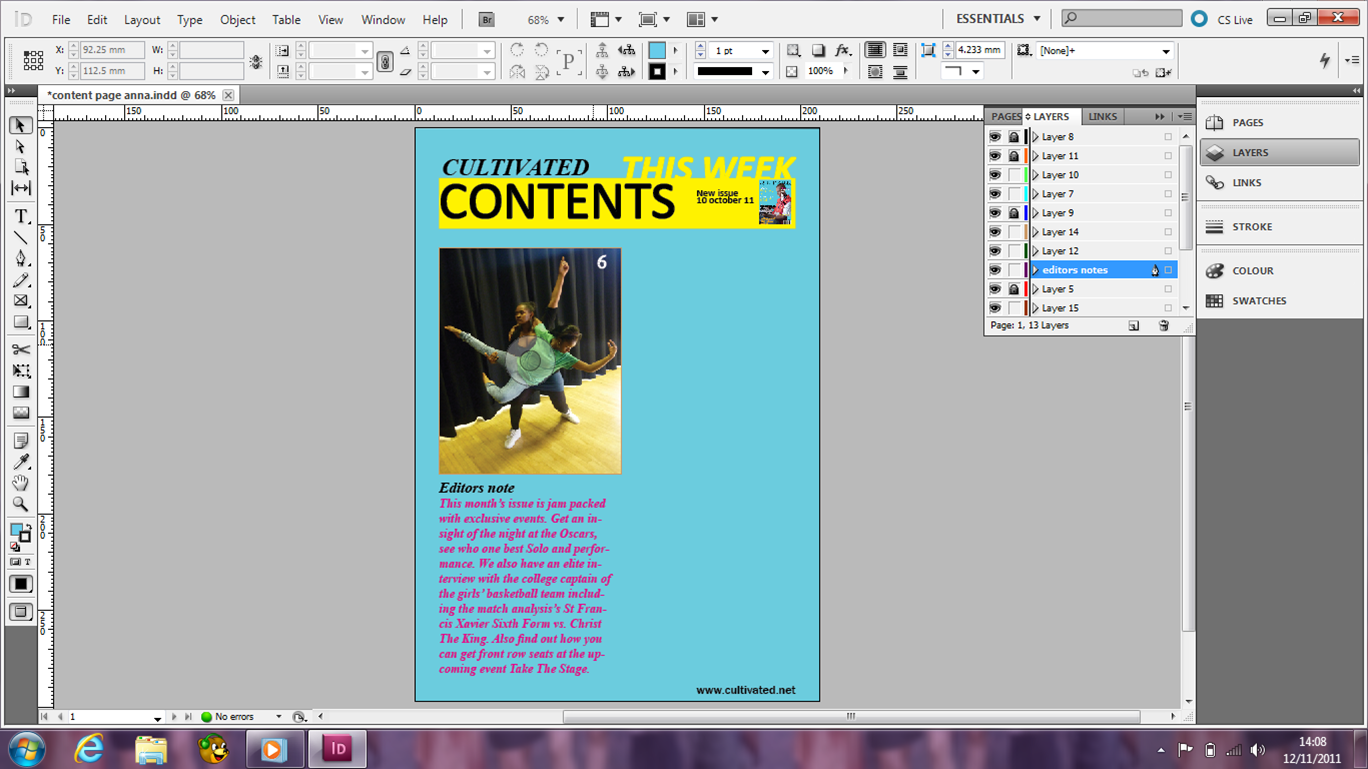Select the Gradient Swatch tool
Viewport: 1368px width, 769px height.
[20, 392]
